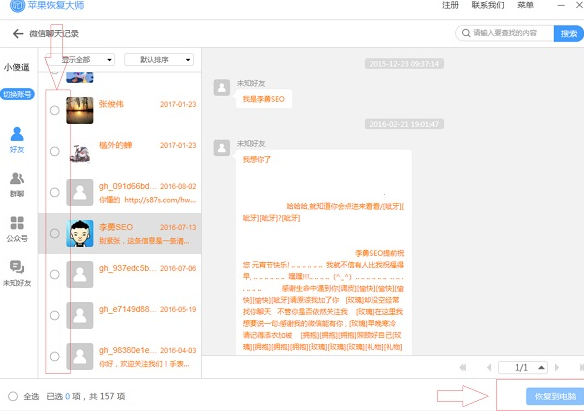
Task: Open the 菜单 menu
Action: tap(525, 5)
